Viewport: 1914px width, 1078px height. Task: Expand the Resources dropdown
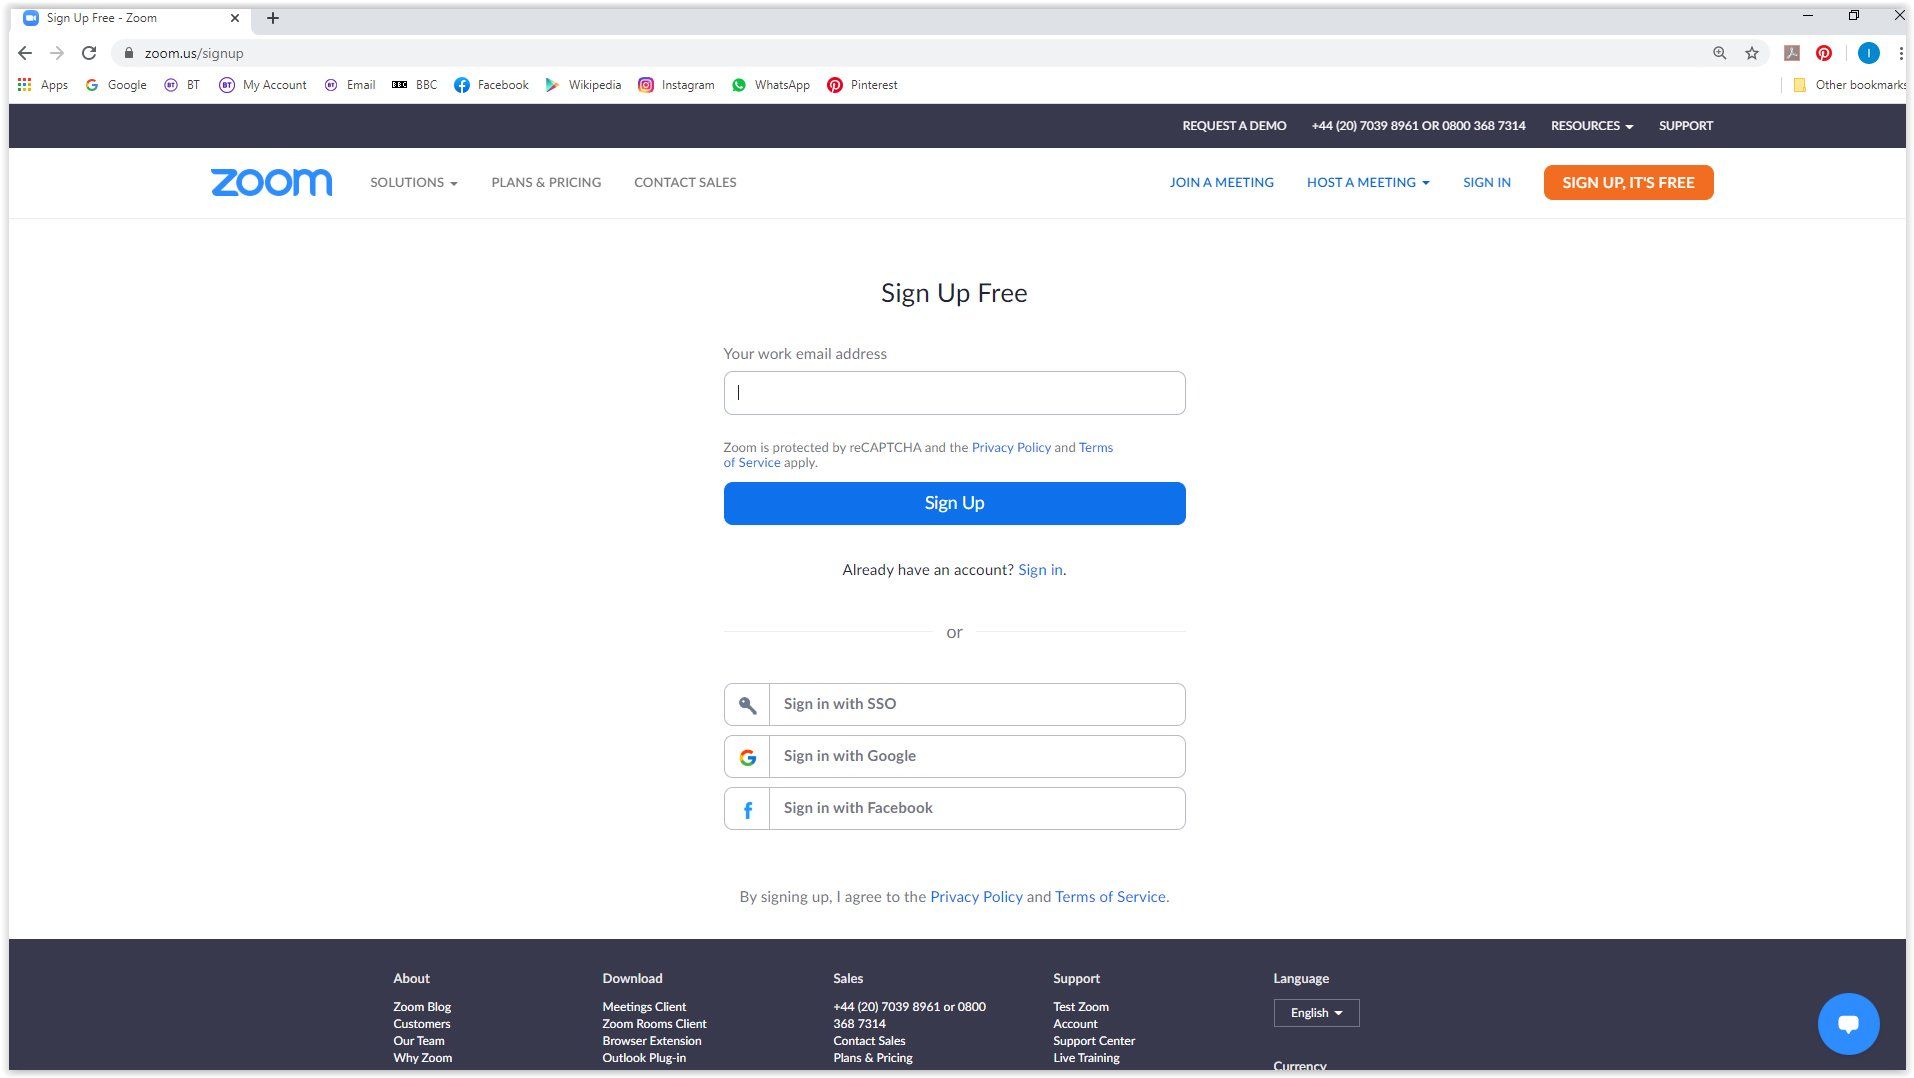(x=1592, y=126)
